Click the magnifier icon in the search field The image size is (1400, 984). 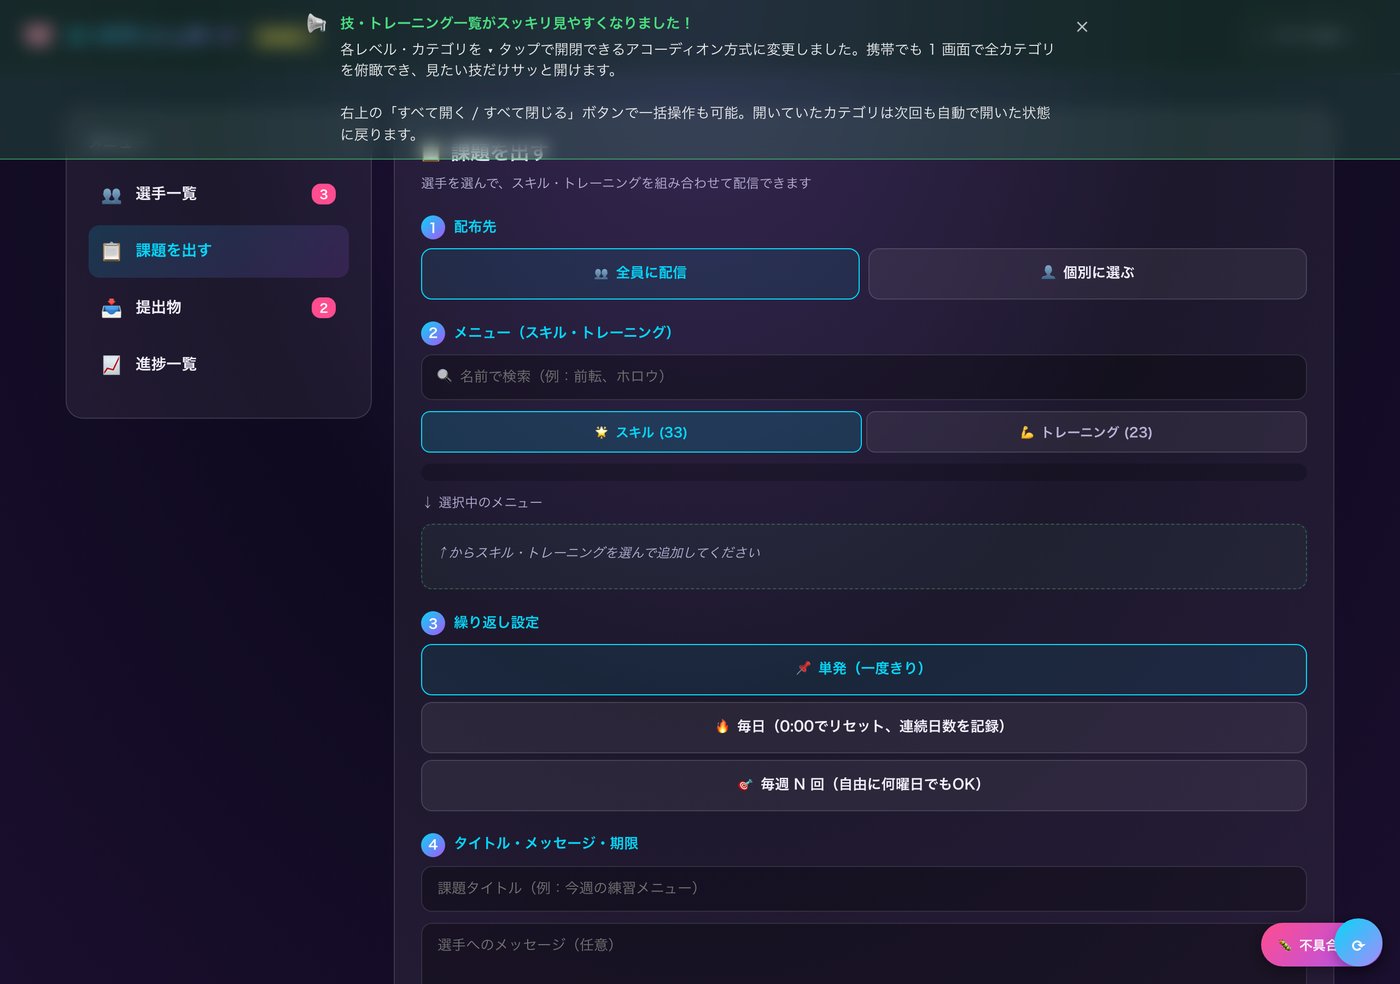click(x=444, y=376)
